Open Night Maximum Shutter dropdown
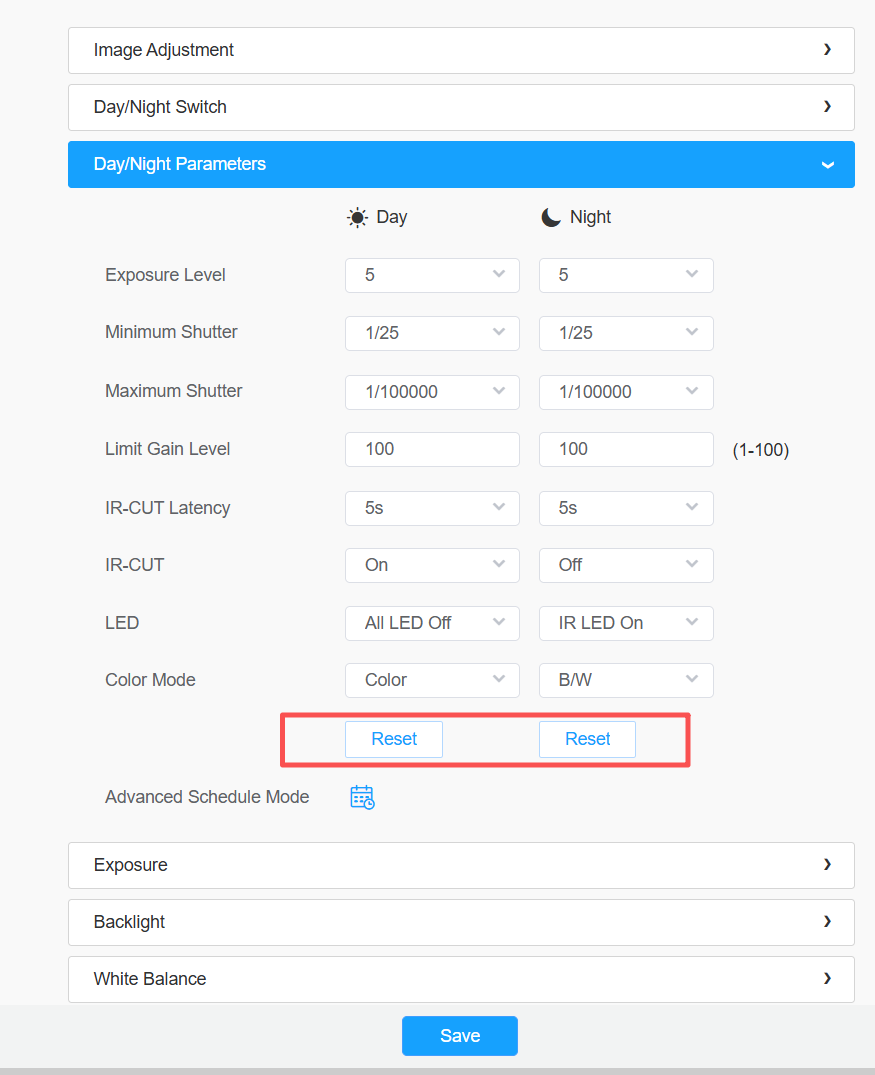The image size is (875, 1075). click(626, 392)
